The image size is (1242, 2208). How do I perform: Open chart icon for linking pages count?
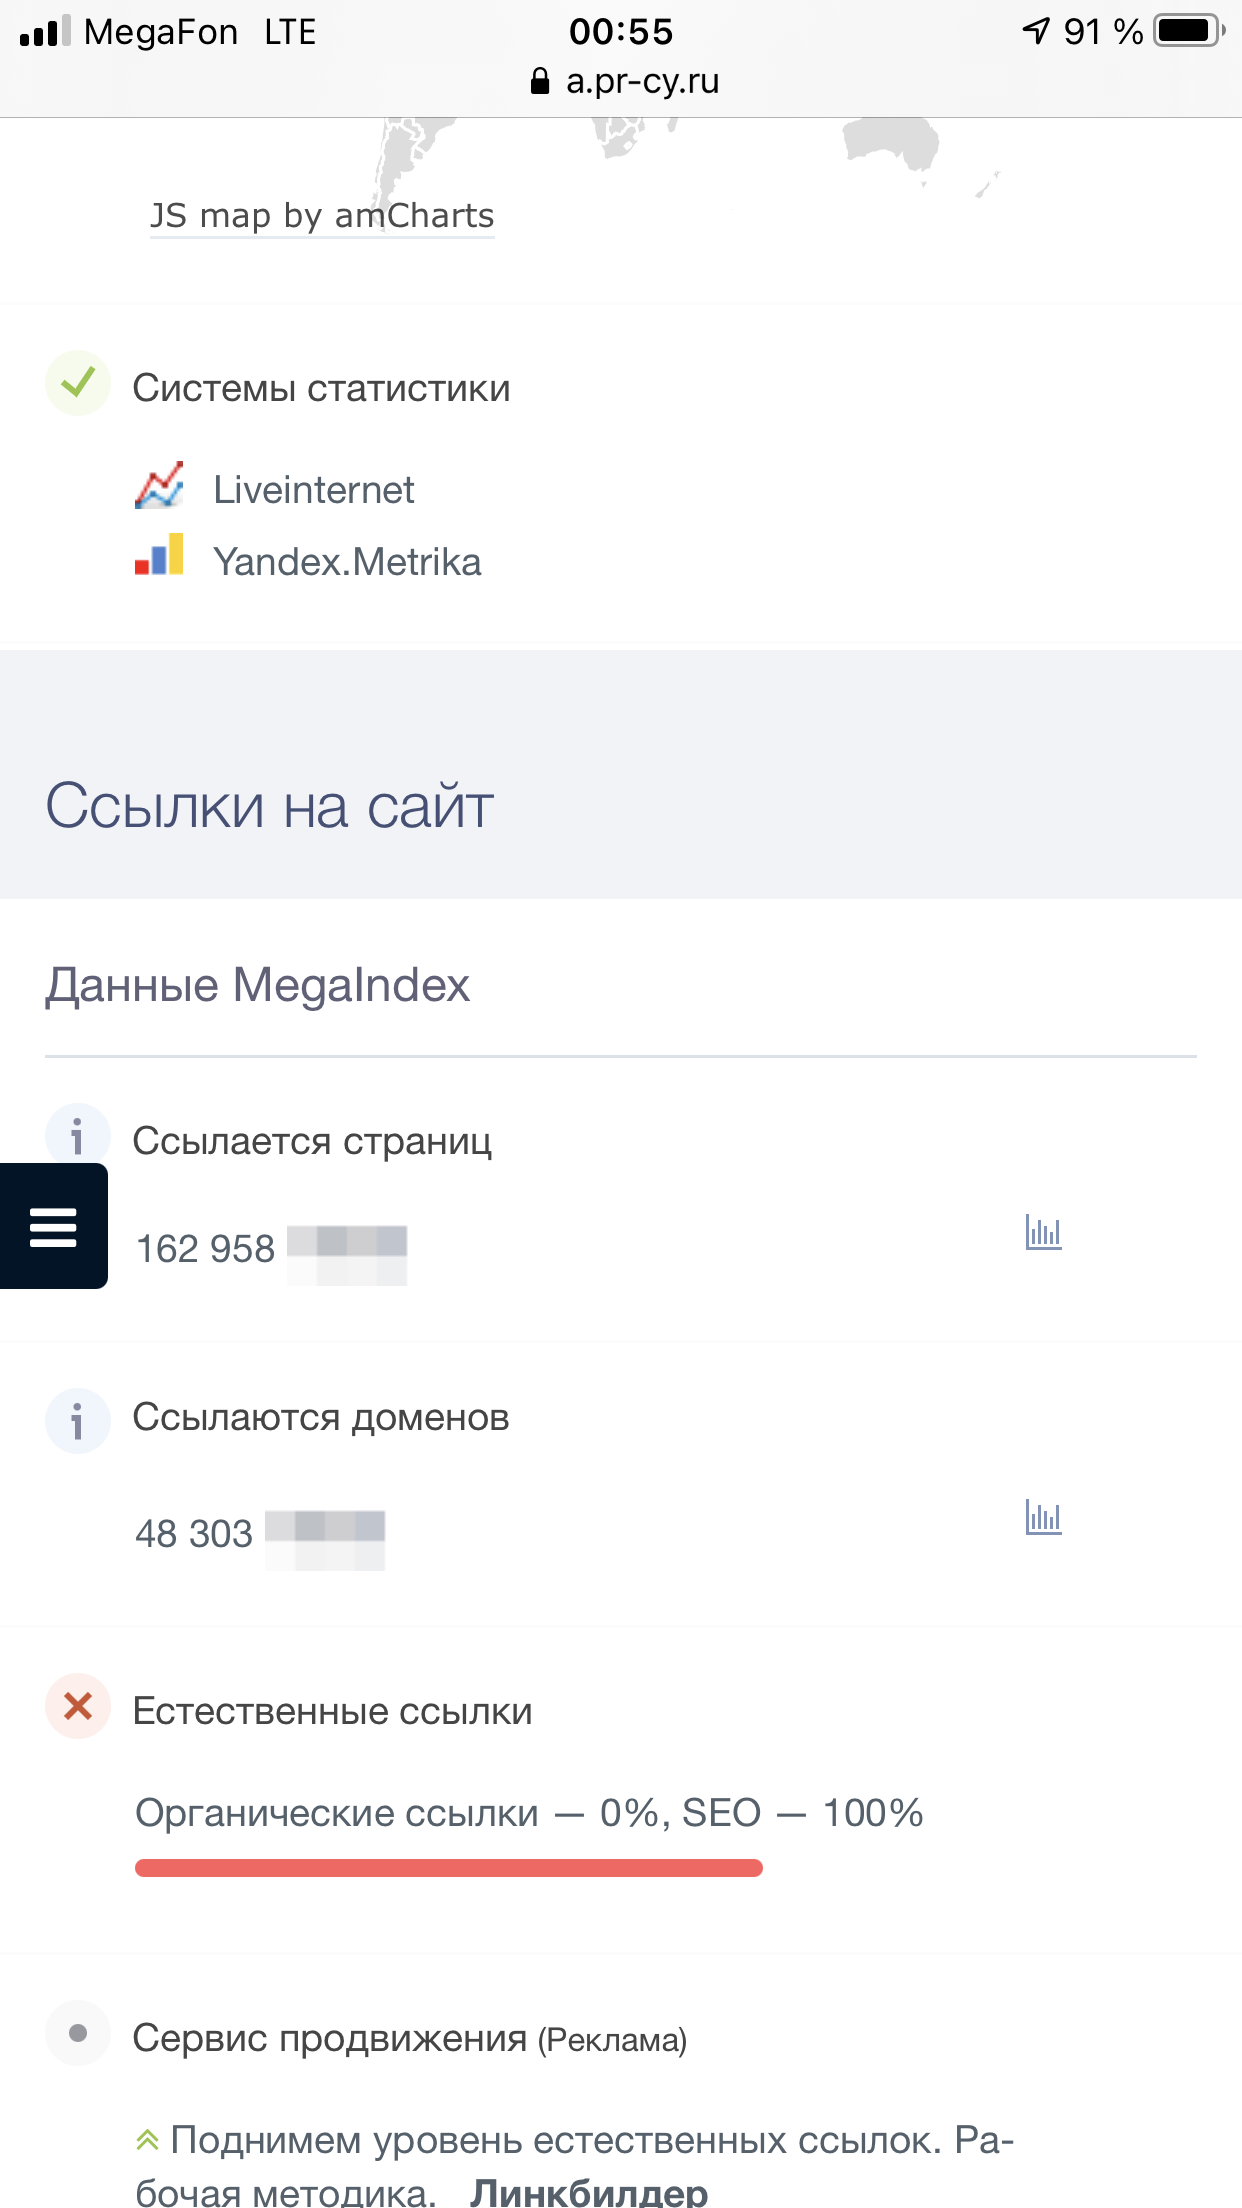pyautogui.click(x=1043, y=1232)
